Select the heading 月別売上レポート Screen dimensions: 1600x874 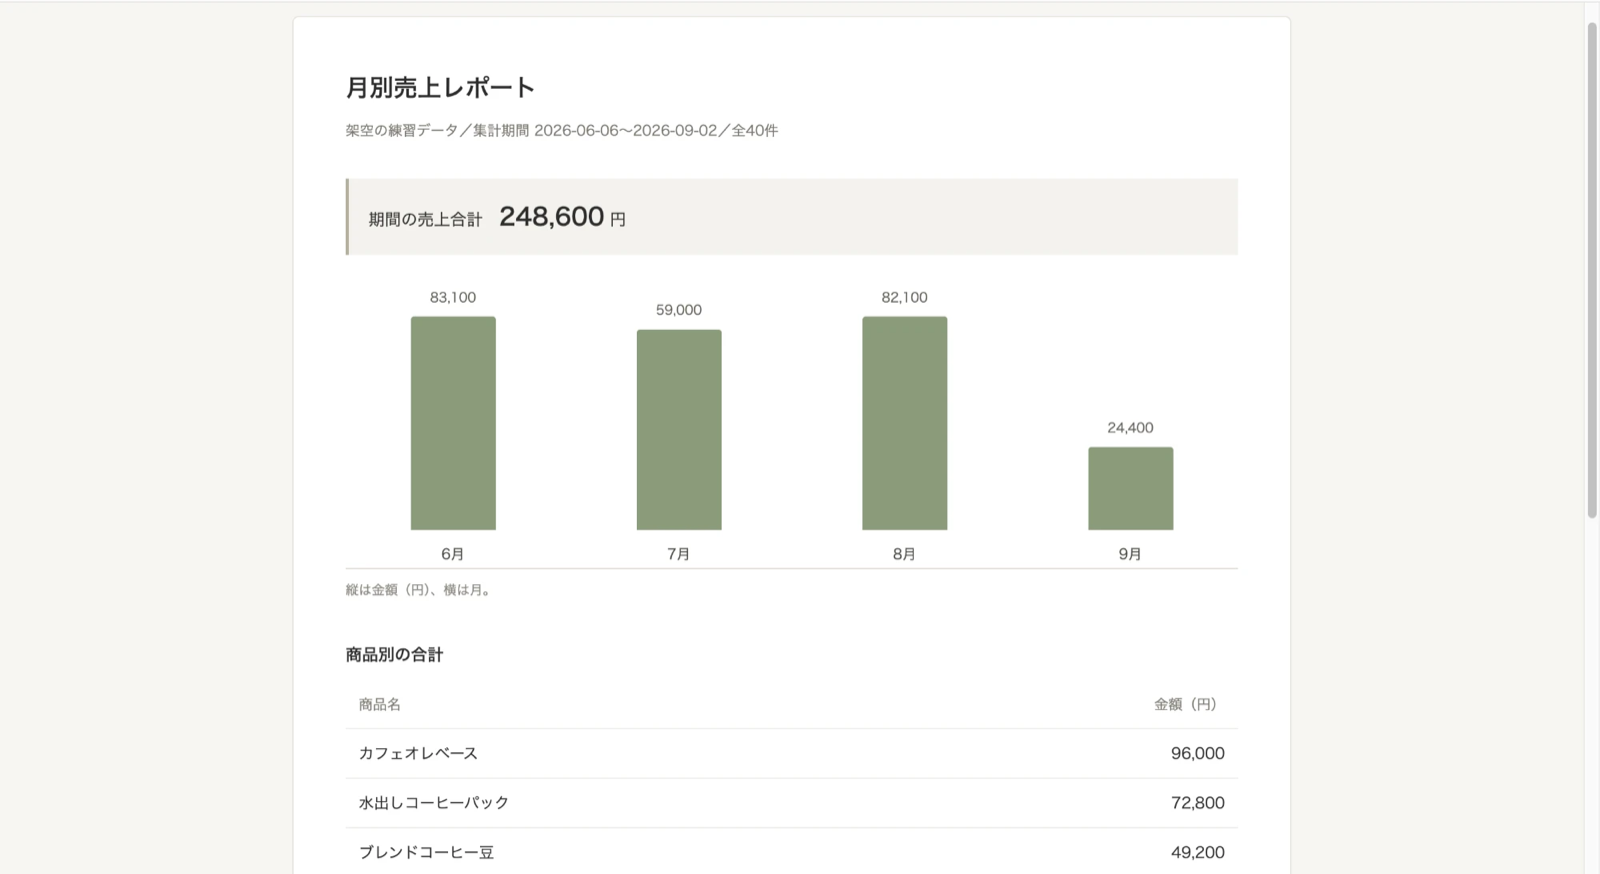pyautogui.click(x=441, y=88)
